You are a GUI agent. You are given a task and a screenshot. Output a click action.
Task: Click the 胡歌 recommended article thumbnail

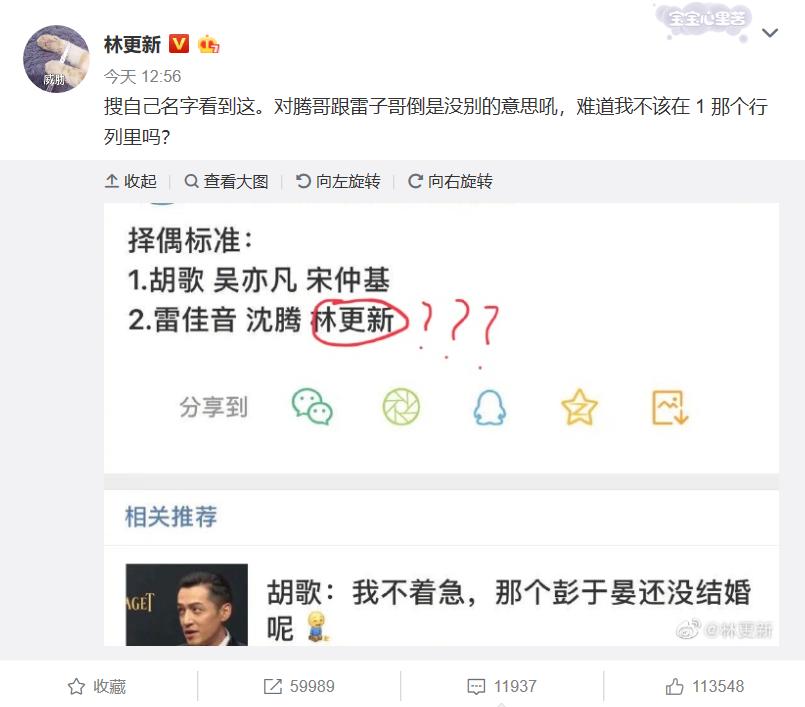[x=187, y=605]
